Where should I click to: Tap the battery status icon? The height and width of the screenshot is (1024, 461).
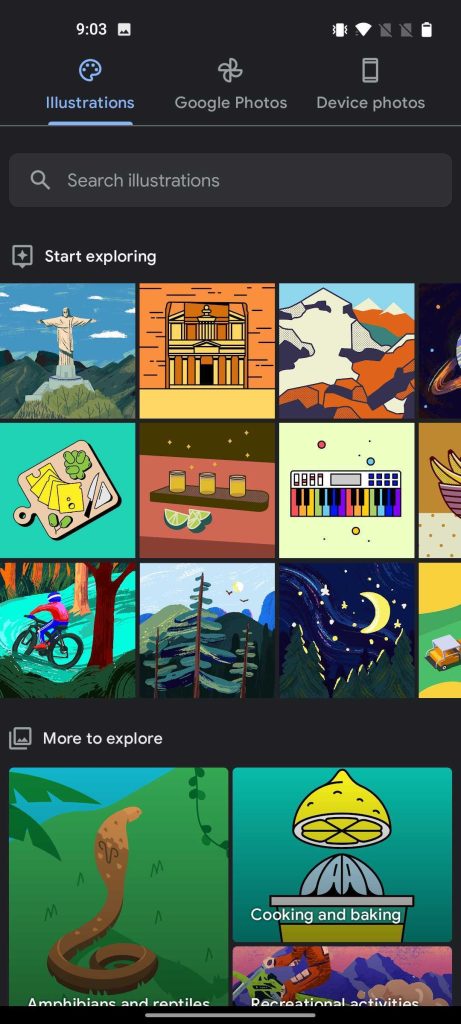[426, 29]
